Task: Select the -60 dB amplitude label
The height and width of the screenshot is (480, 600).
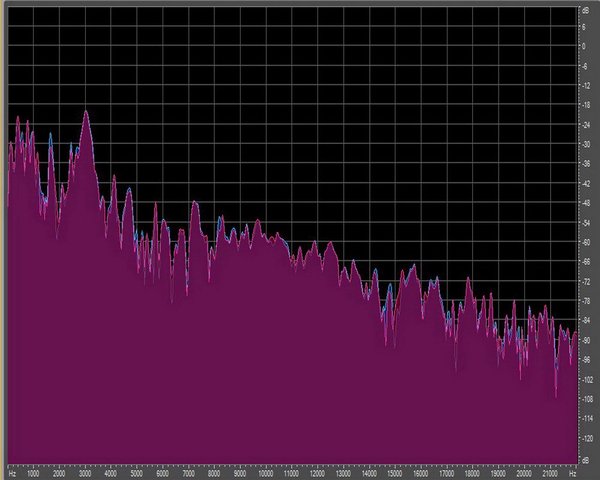Action: point(585,242)
